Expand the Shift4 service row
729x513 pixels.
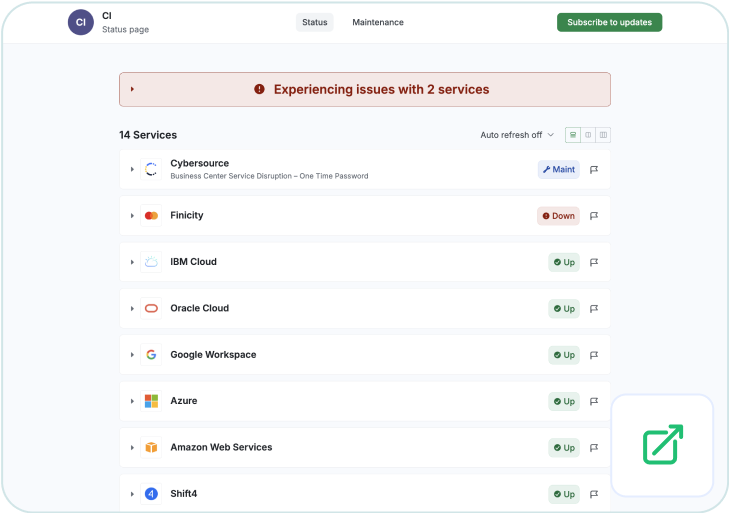[x=132, y=494]
